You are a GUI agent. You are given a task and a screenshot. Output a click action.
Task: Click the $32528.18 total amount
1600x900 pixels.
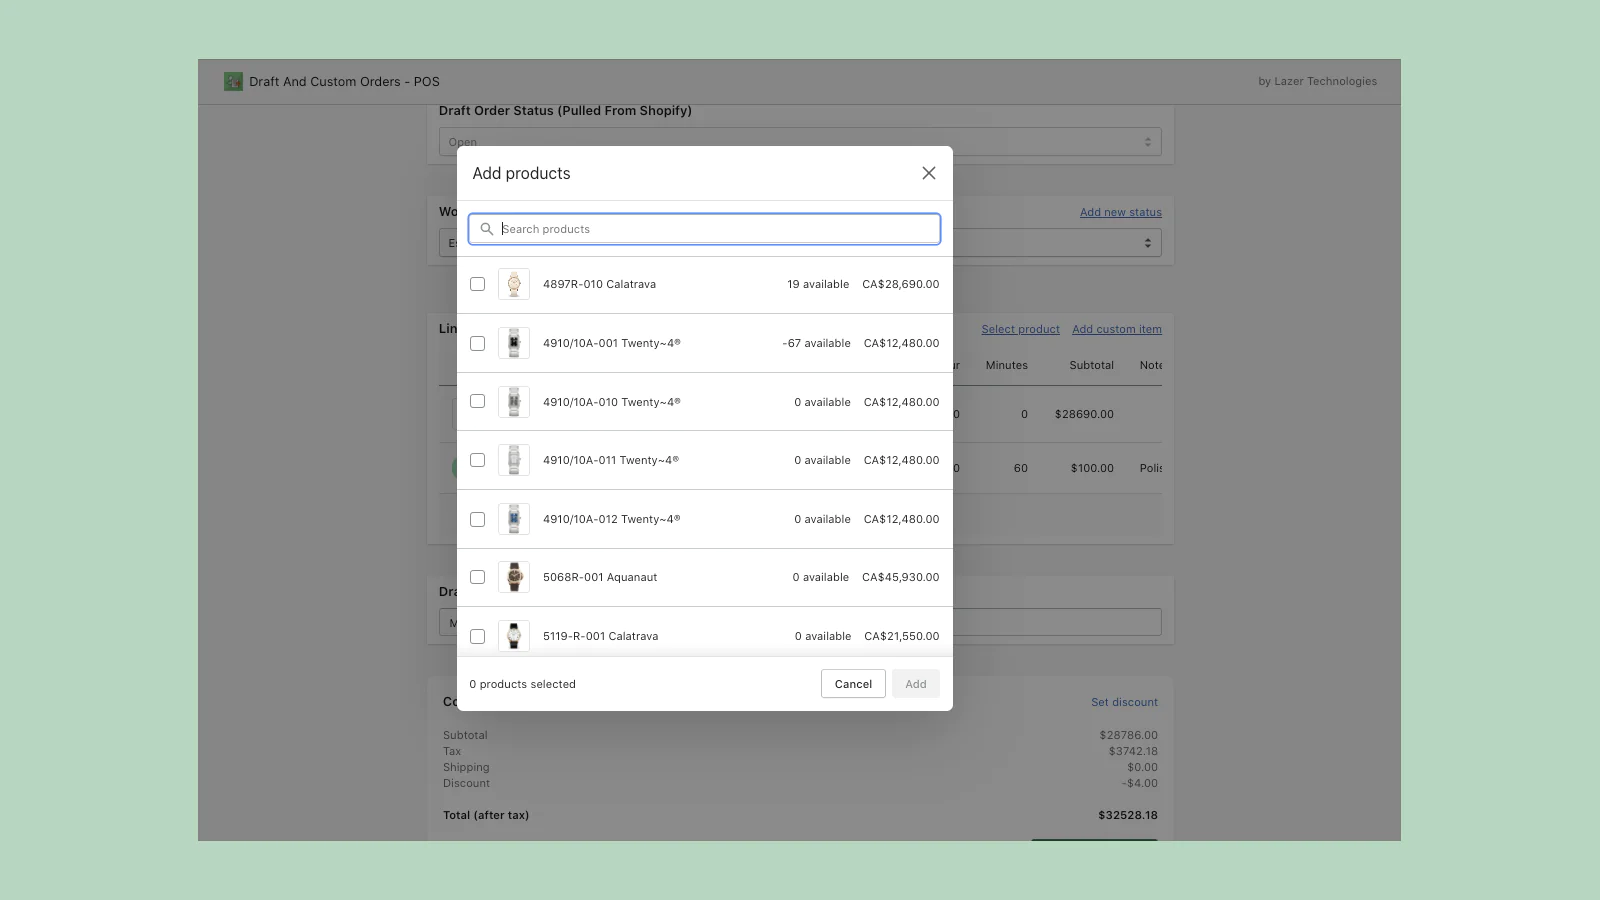click(1128, 815)
